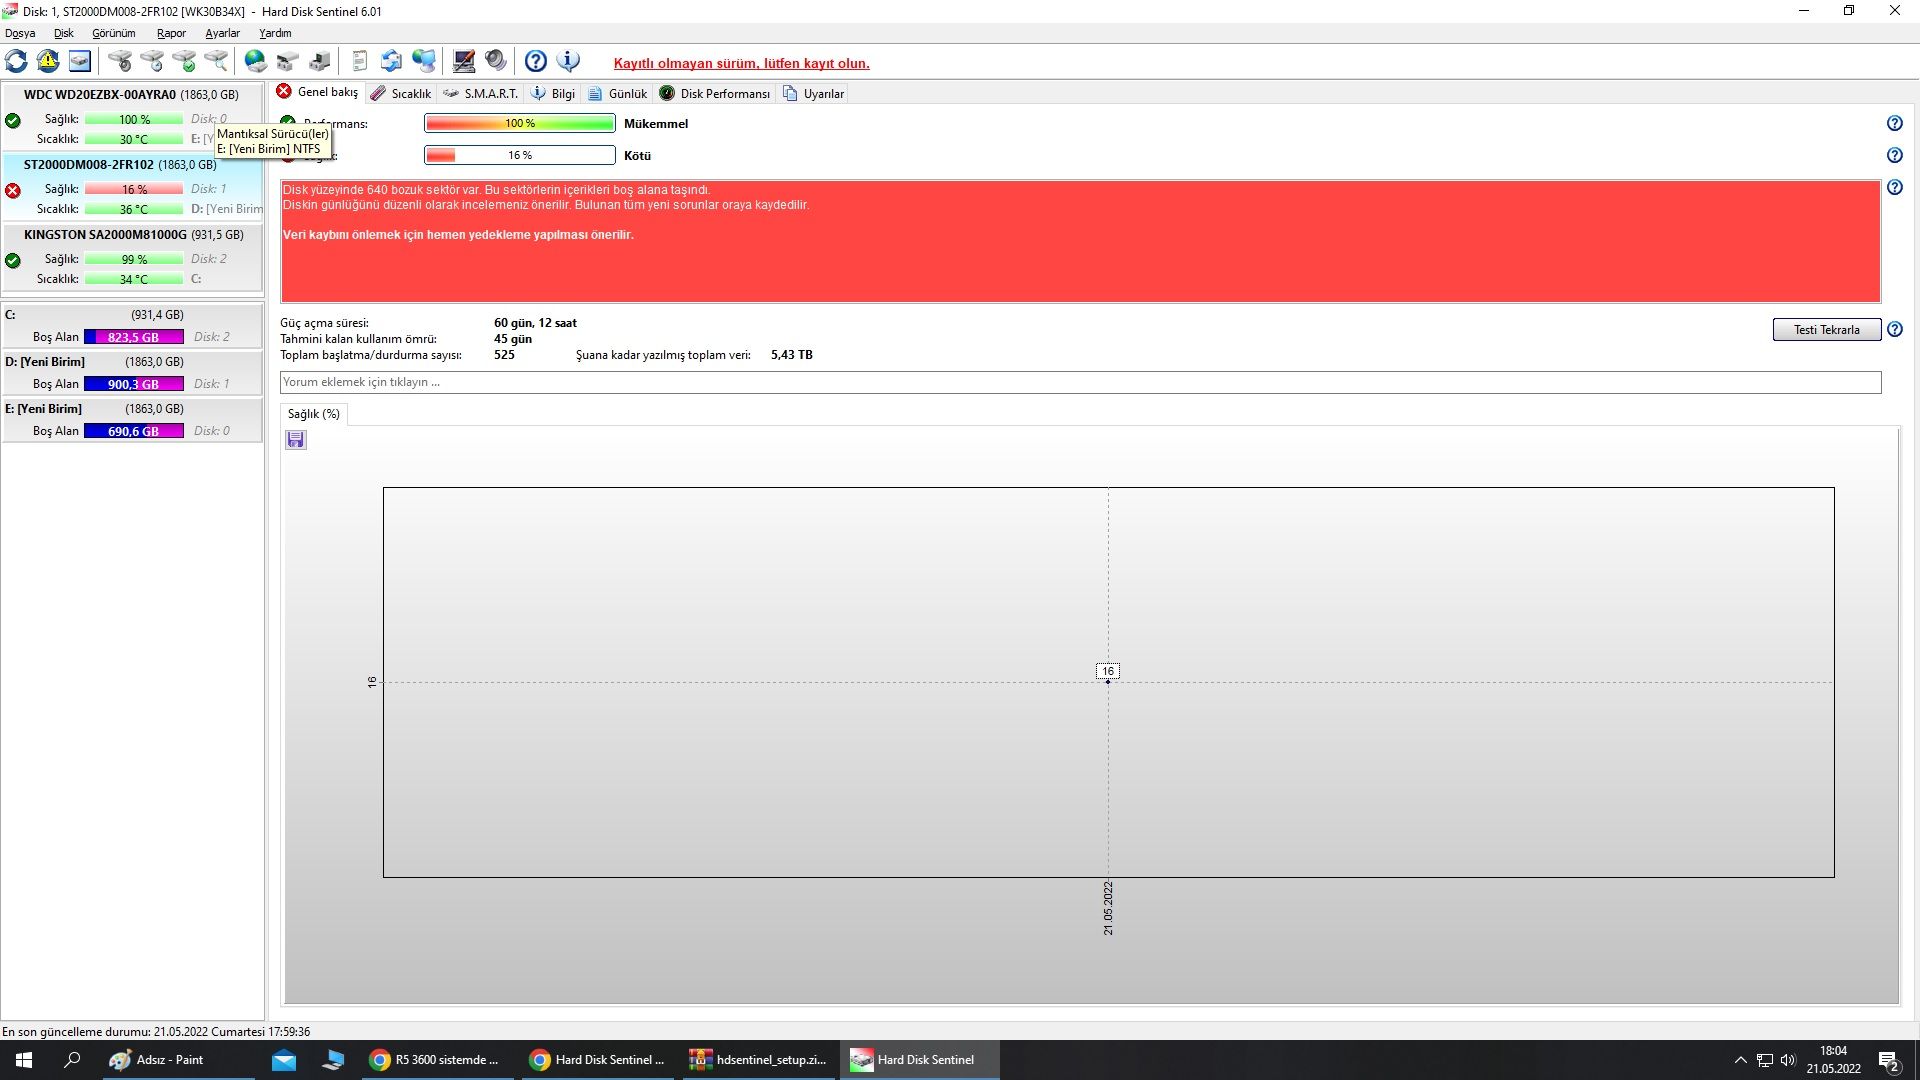Click the unregistered version registration link

(x=741, y=63)
